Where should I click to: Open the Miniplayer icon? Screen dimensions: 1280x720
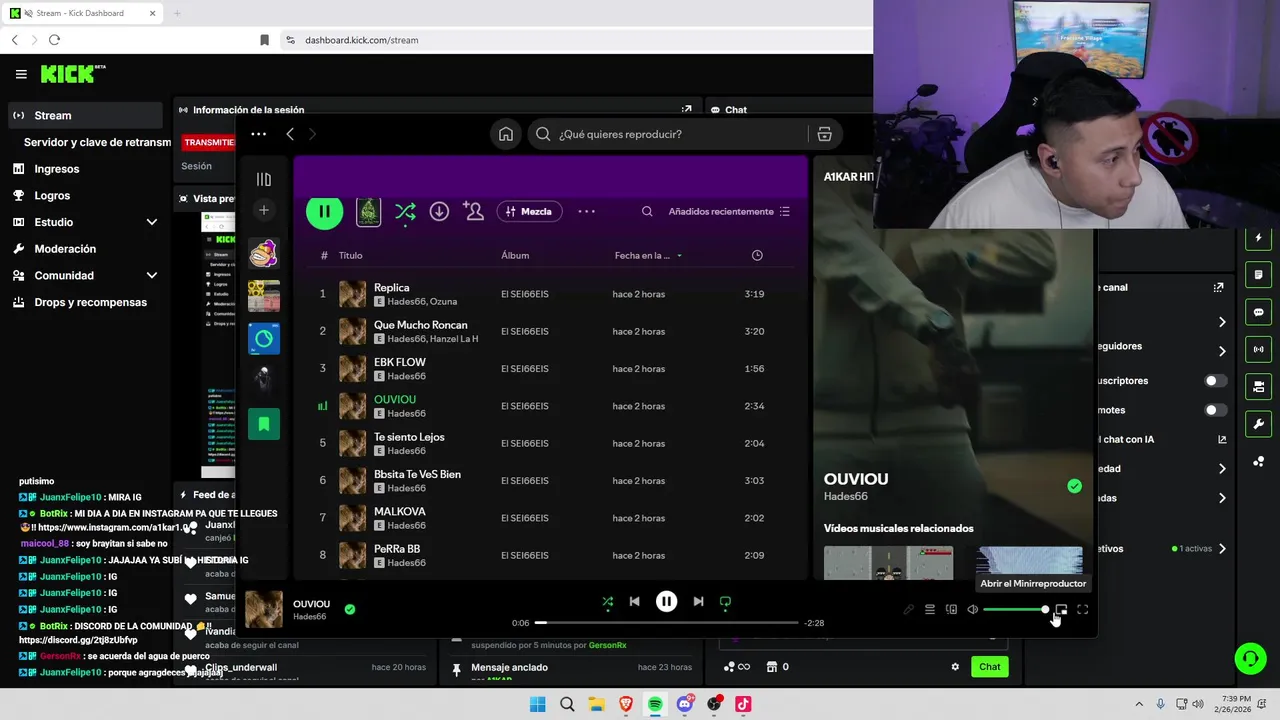(1061, 610)
